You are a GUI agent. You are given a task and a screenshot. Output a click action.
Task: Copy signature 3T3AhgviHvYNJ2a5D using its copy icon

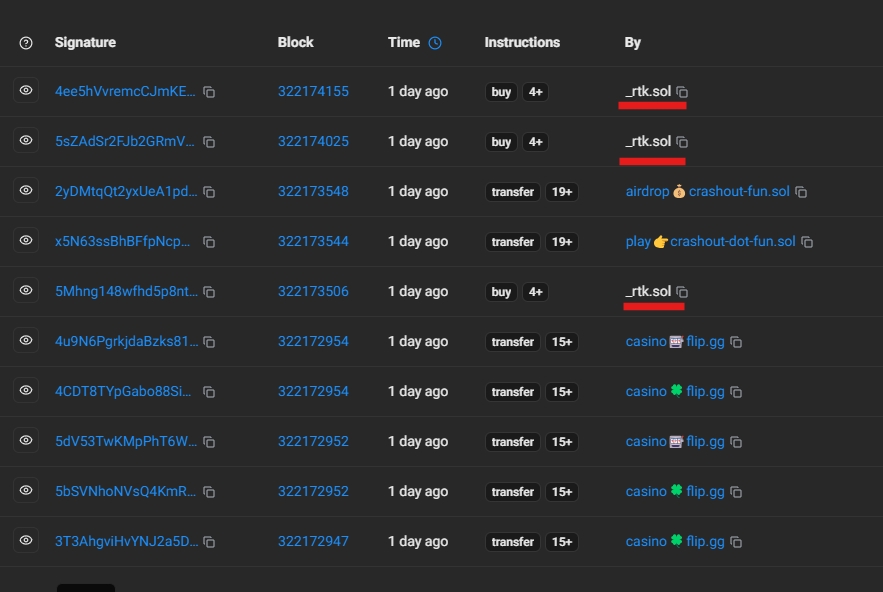[209, 542]
